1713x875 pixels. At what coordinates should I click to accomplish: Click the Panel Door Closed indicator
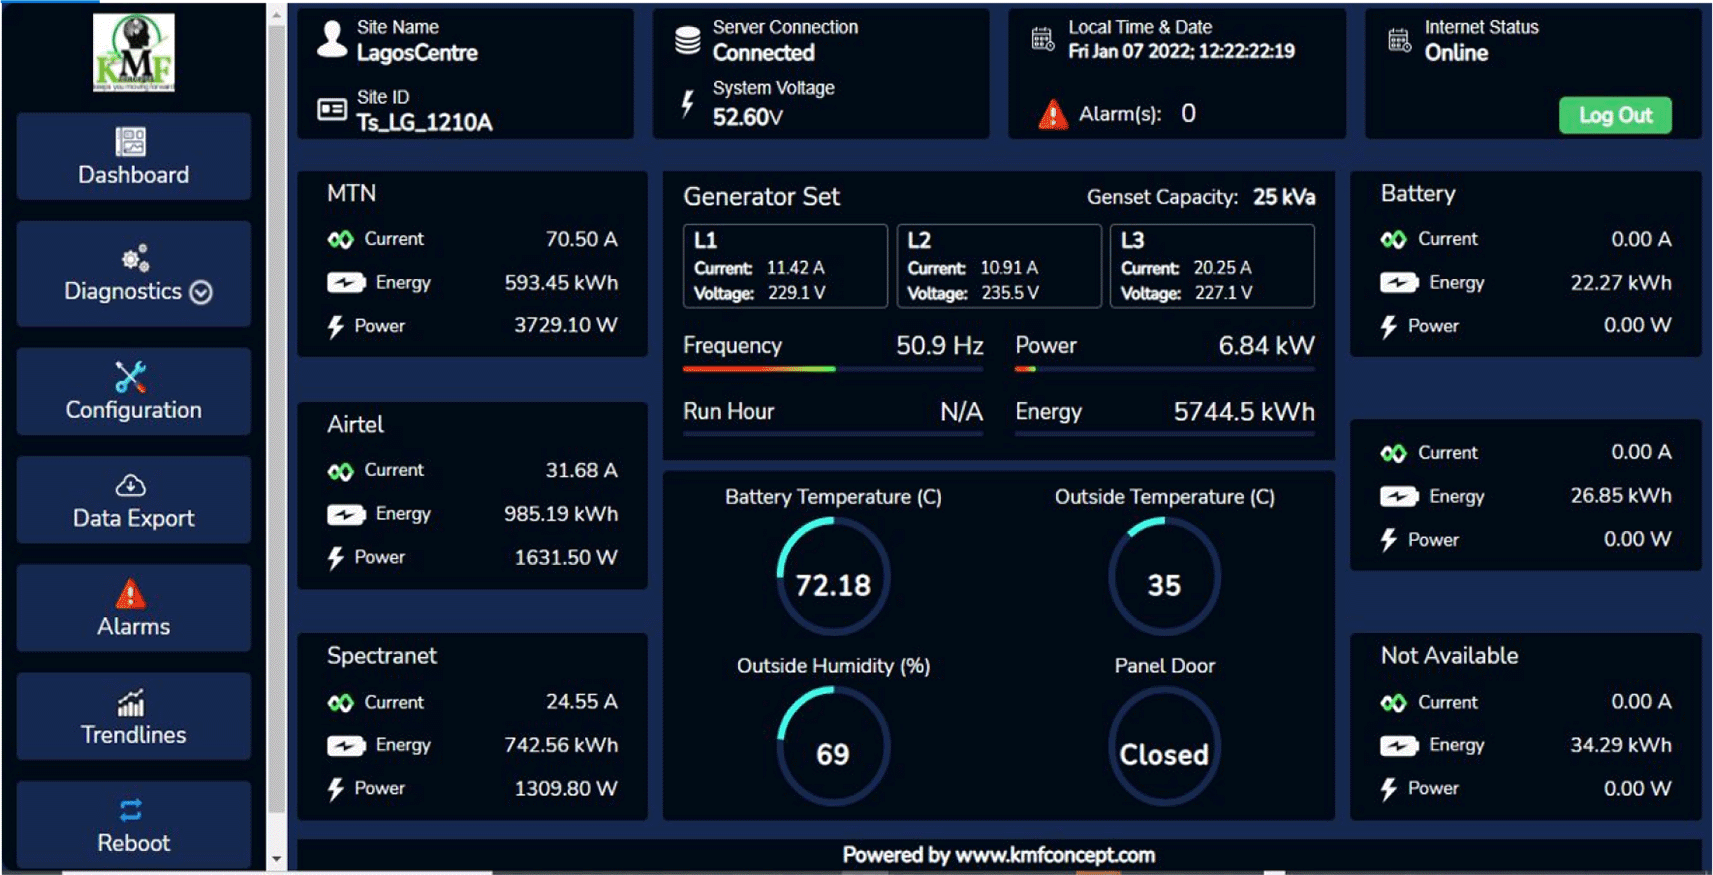[1164, 745]
